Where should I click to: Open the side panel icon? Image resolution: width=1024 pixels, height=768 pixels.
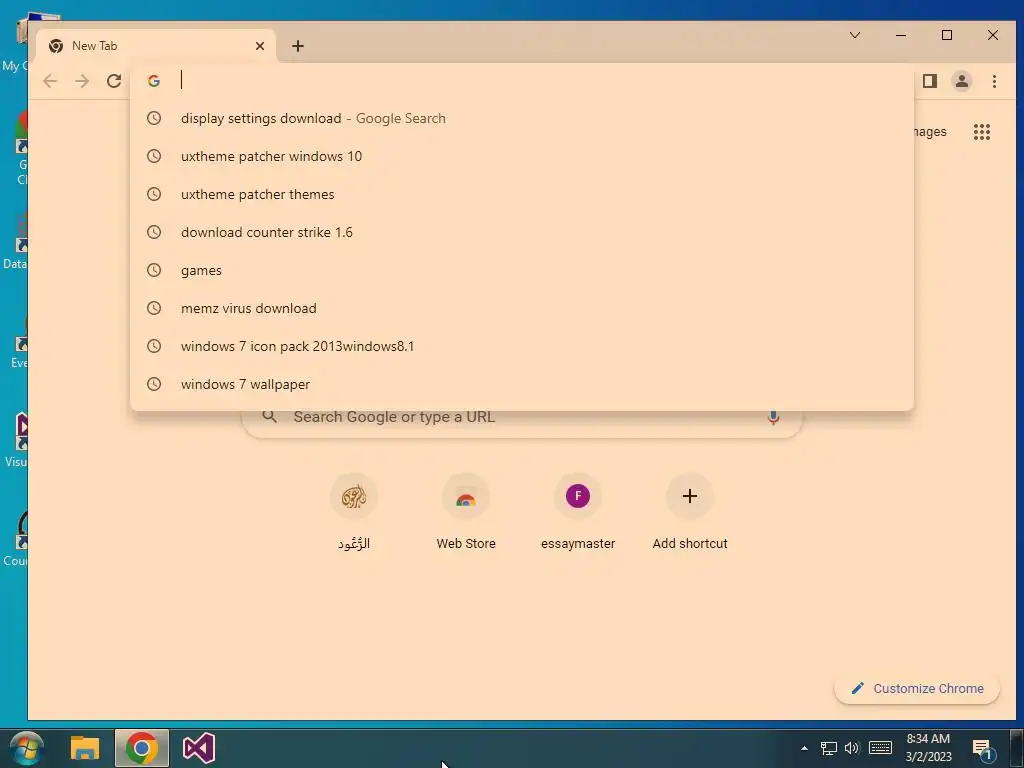(930, 81)
